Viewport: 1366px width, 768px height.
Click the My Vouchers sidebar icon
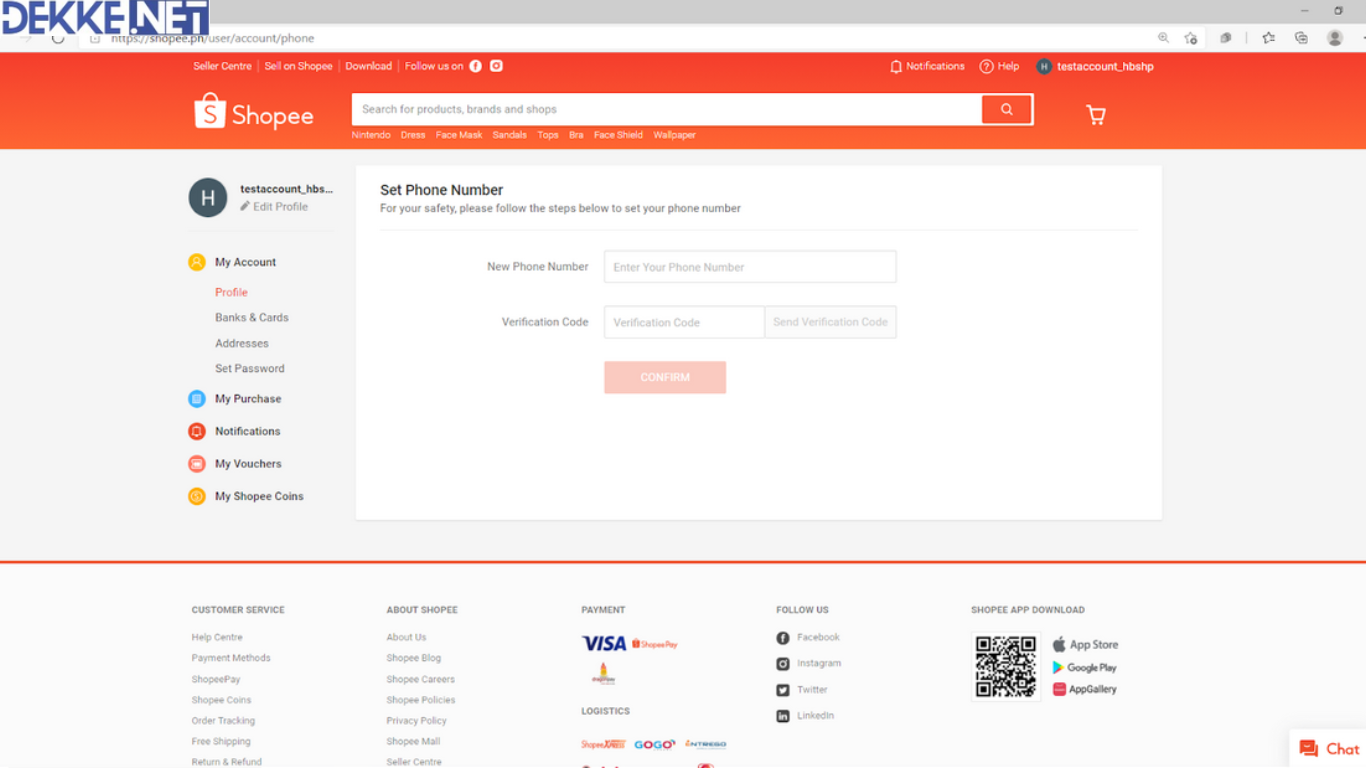197,464
